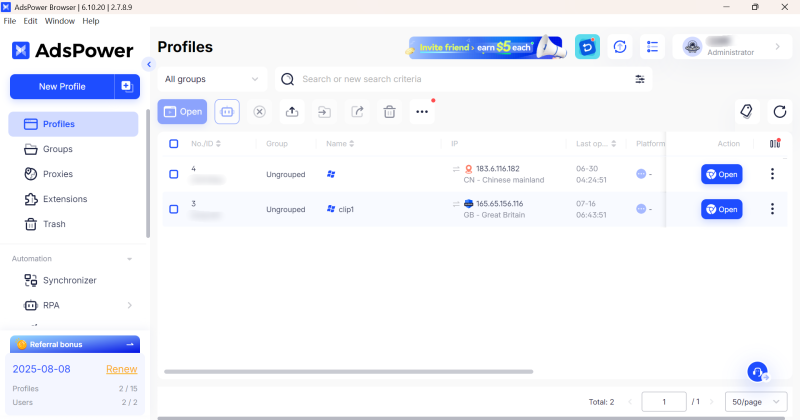Open the Administrator account menu
Image resolution: width=800 pixels, height=420 pixels.
(732, 47)
